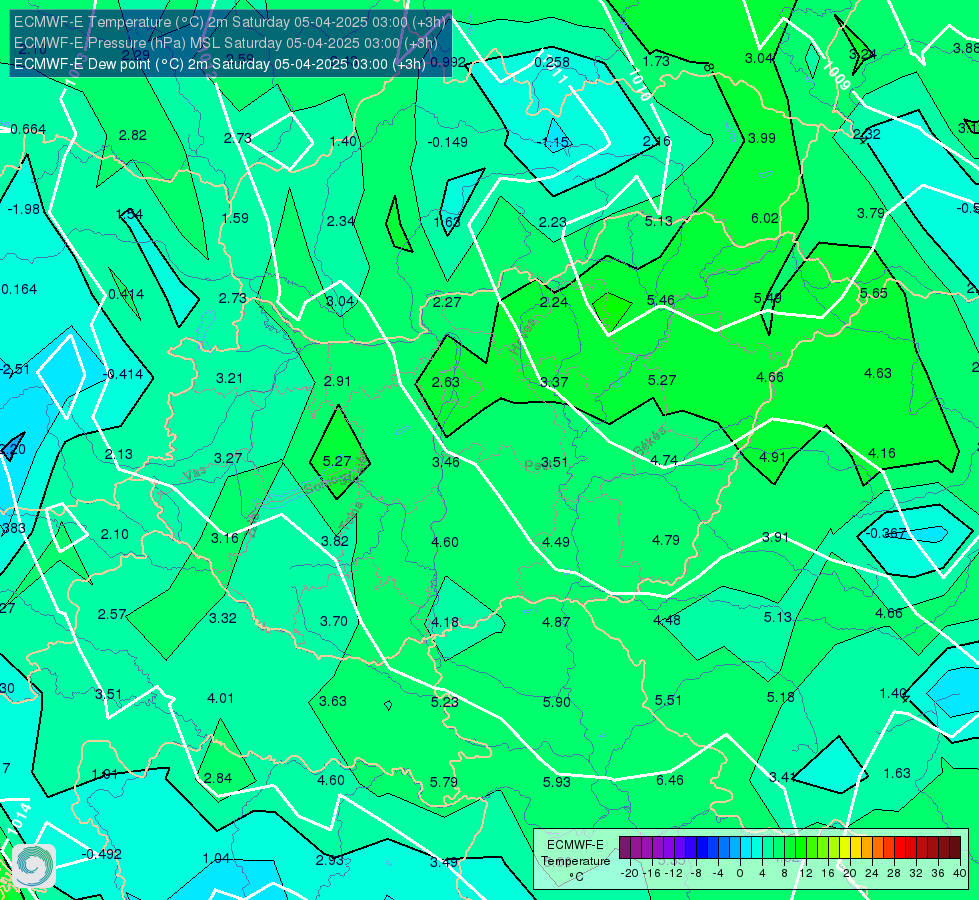
Task: Click the -0.492 value on the map
Action: 102,854
